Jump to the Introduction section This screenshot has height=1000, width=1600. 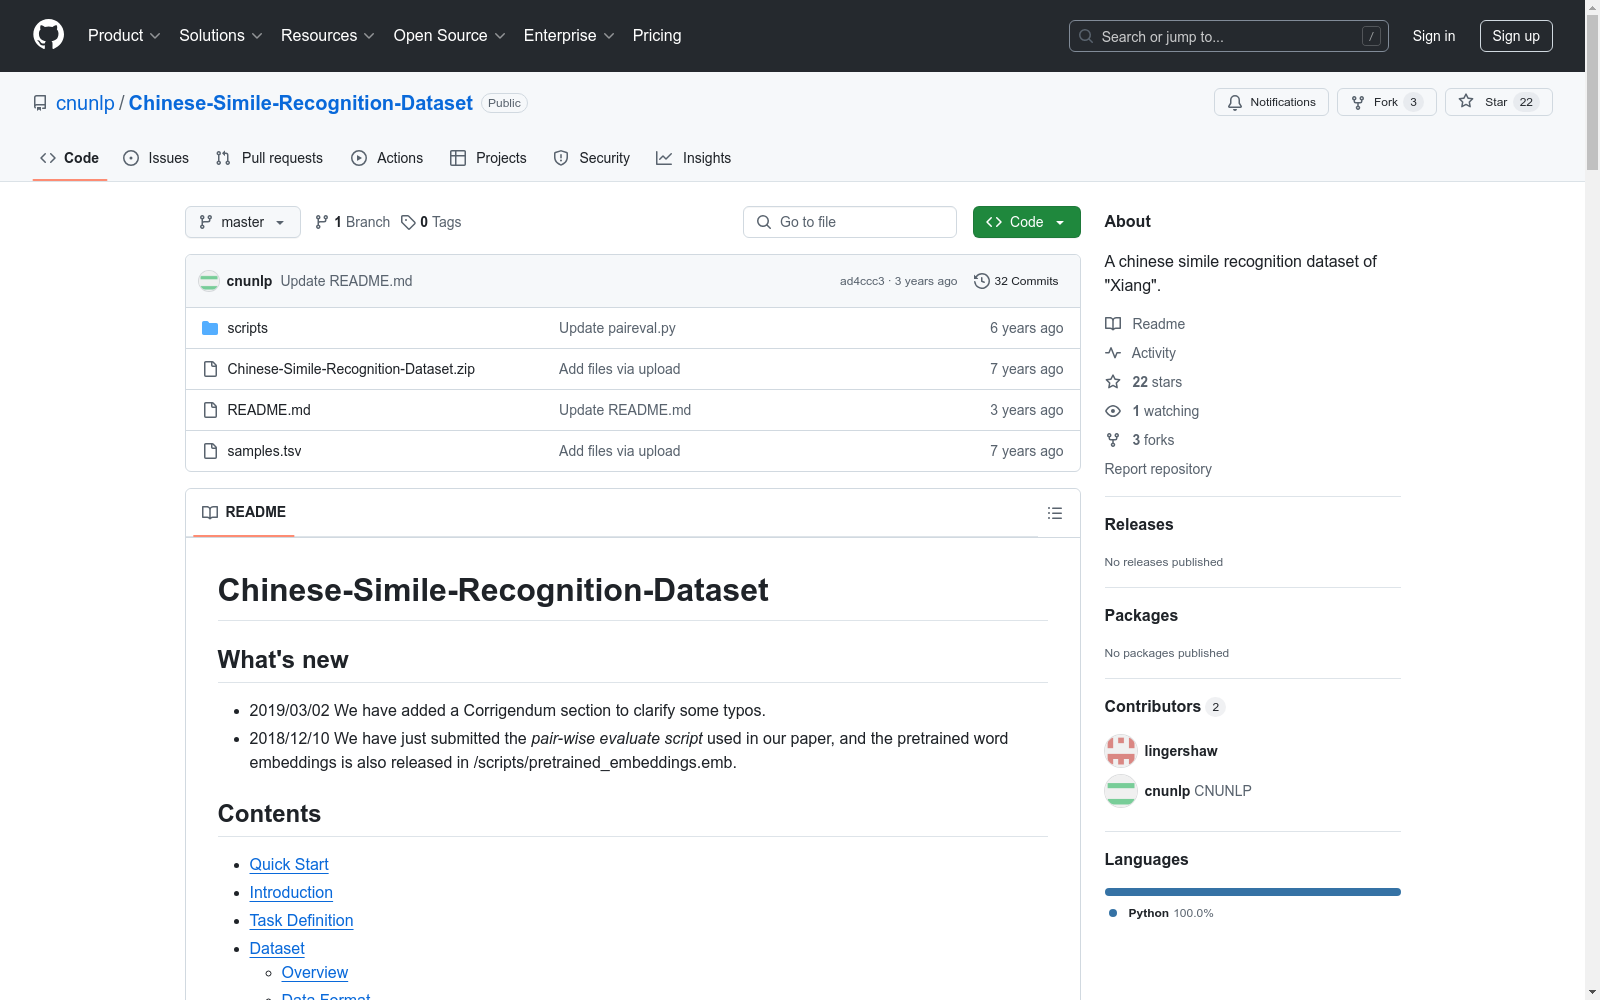tap(291, 892)
